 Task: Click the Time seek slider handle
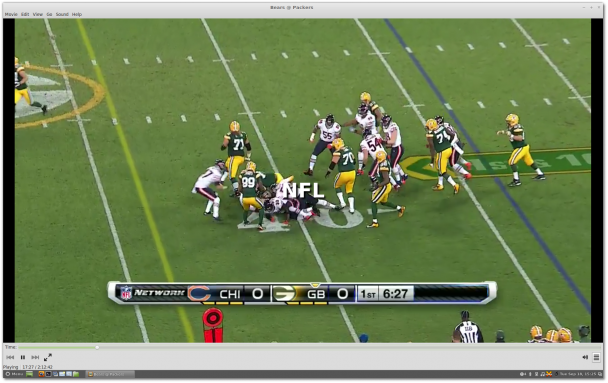[97, 347]
